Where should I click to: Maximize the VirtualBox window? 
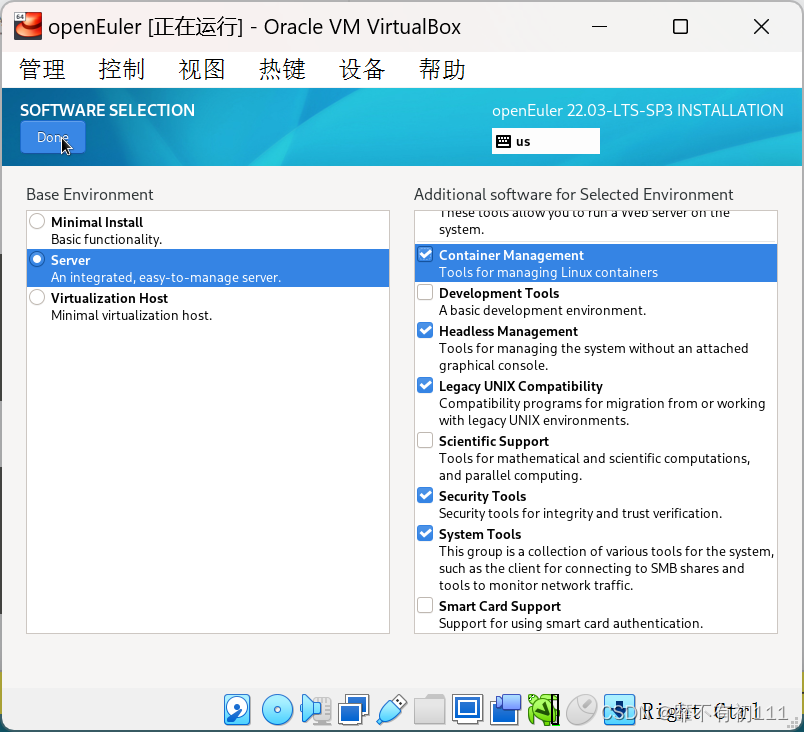pos(680,27)
